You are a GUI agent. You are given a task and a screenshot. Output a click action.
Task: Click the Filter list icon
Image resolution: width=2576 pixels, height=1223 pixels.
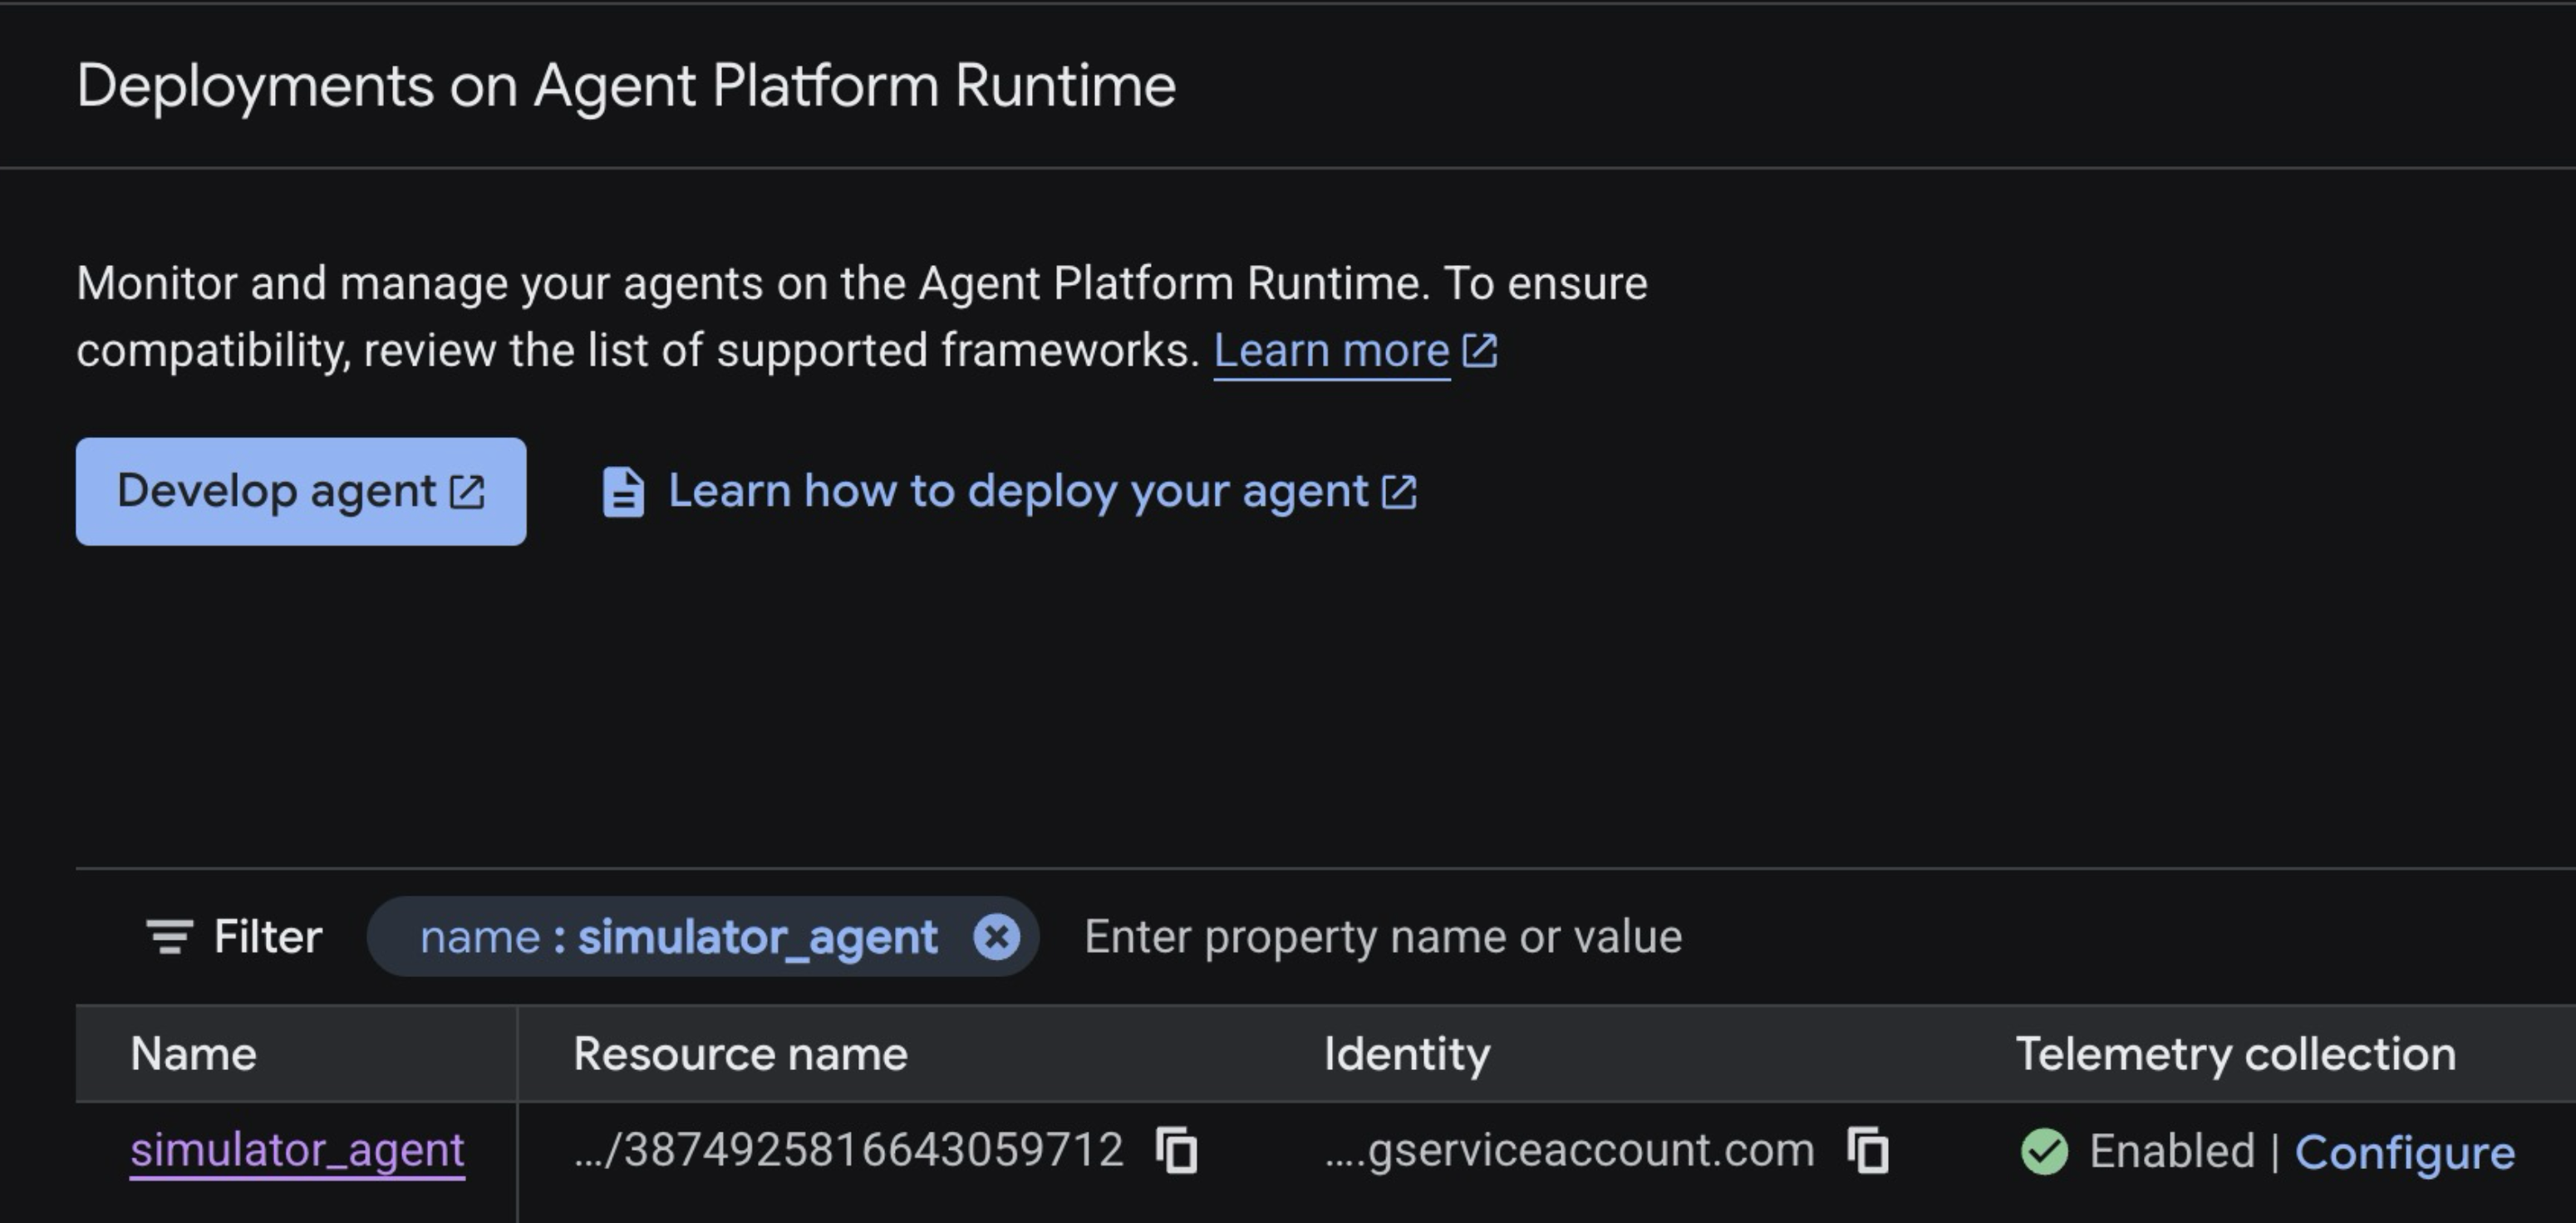click(x=170, y=937)
